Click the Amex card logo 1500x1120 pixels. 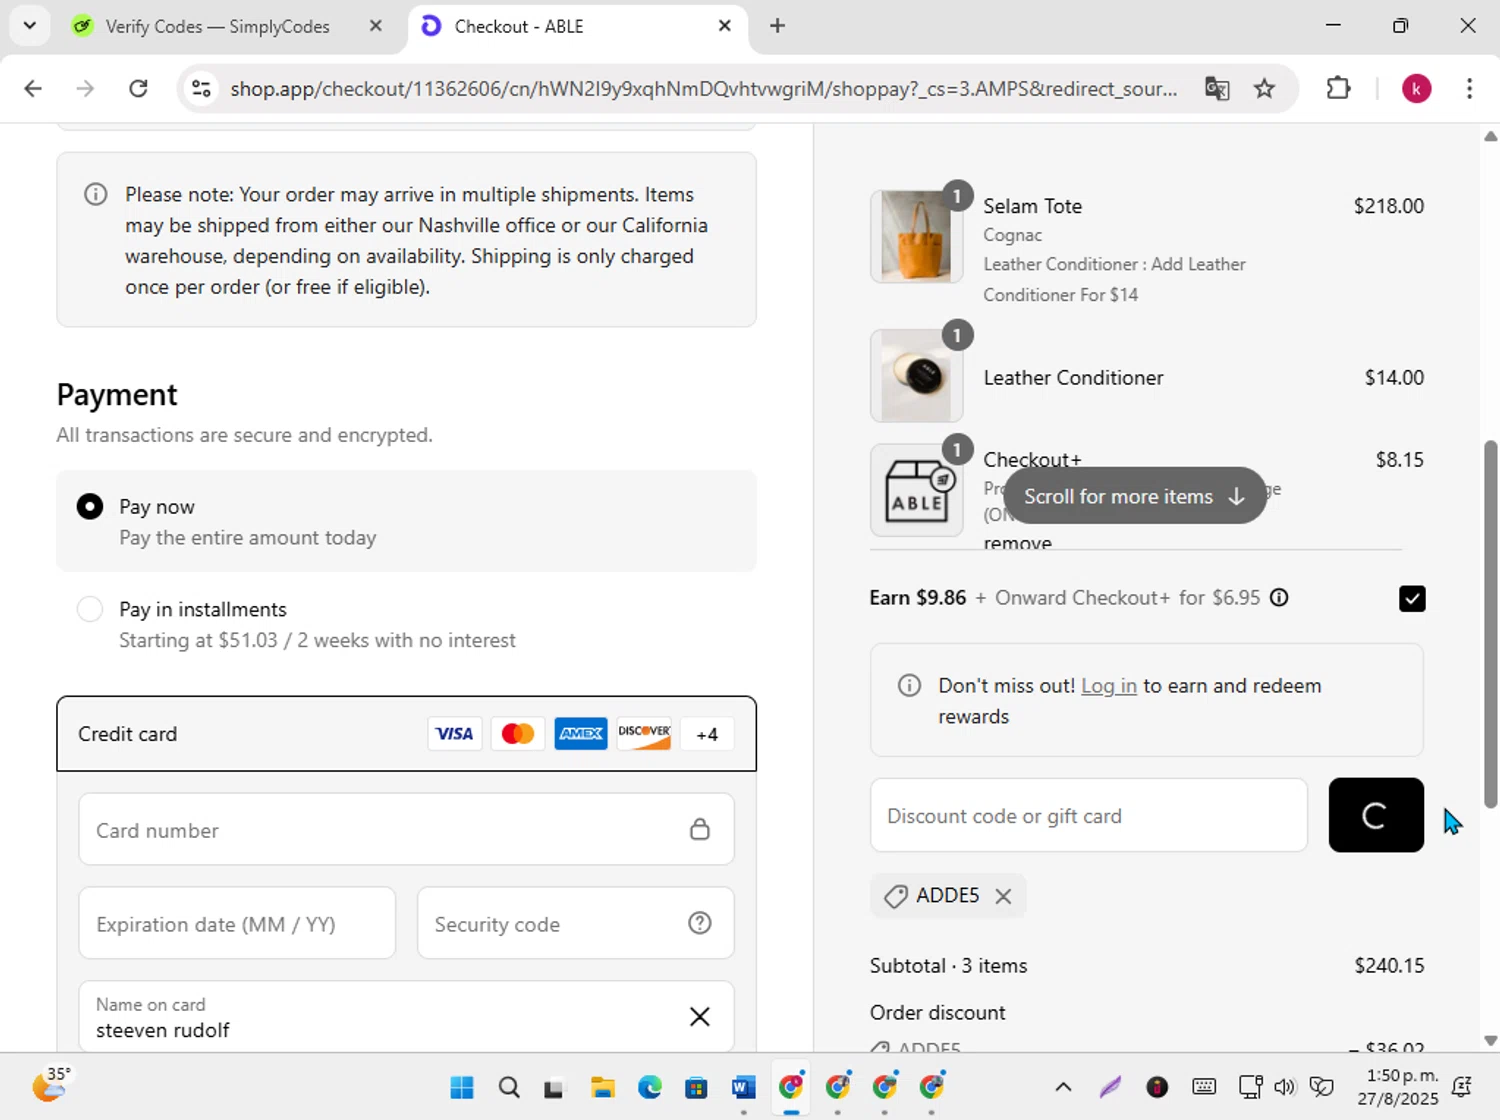[581, 734]
